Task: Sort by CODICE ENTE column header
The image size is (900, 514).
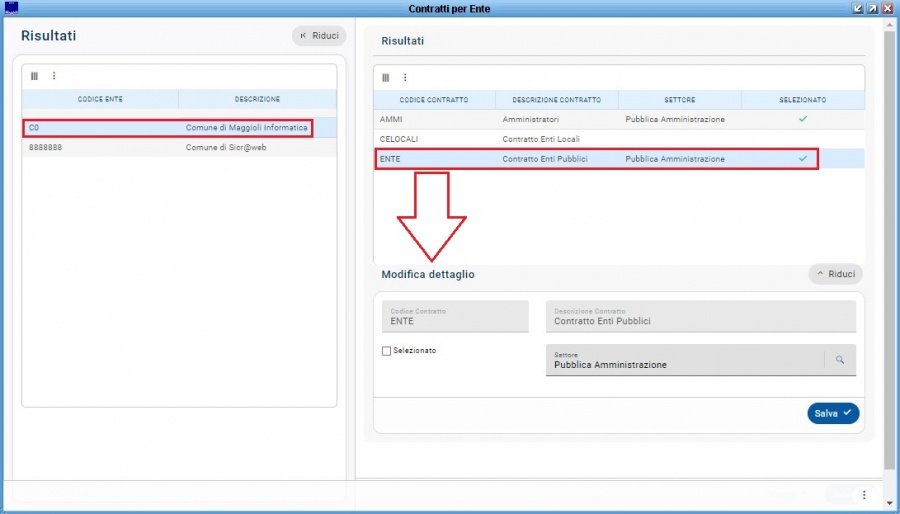Action: click(x=100, y=99)
